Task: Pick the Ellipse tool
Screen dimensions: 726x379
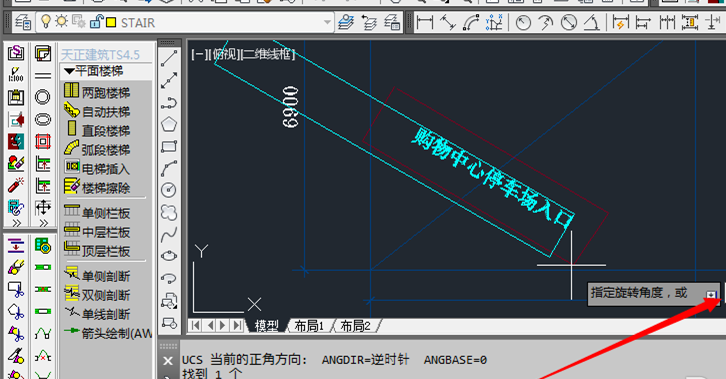Action: click(169, 255)
